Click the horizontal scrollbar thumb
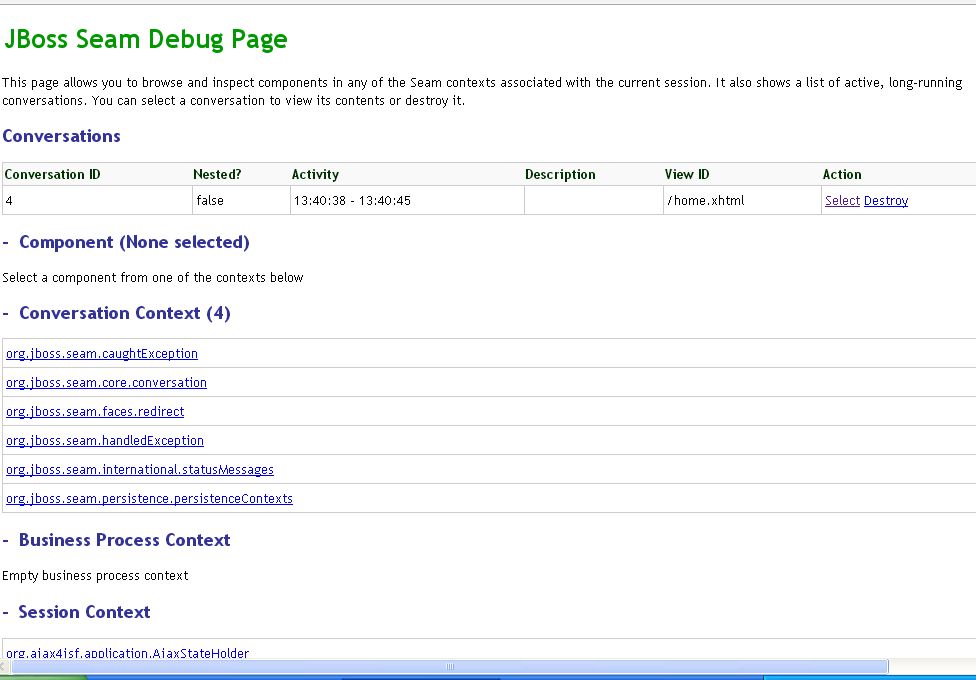 click(450, 666)
